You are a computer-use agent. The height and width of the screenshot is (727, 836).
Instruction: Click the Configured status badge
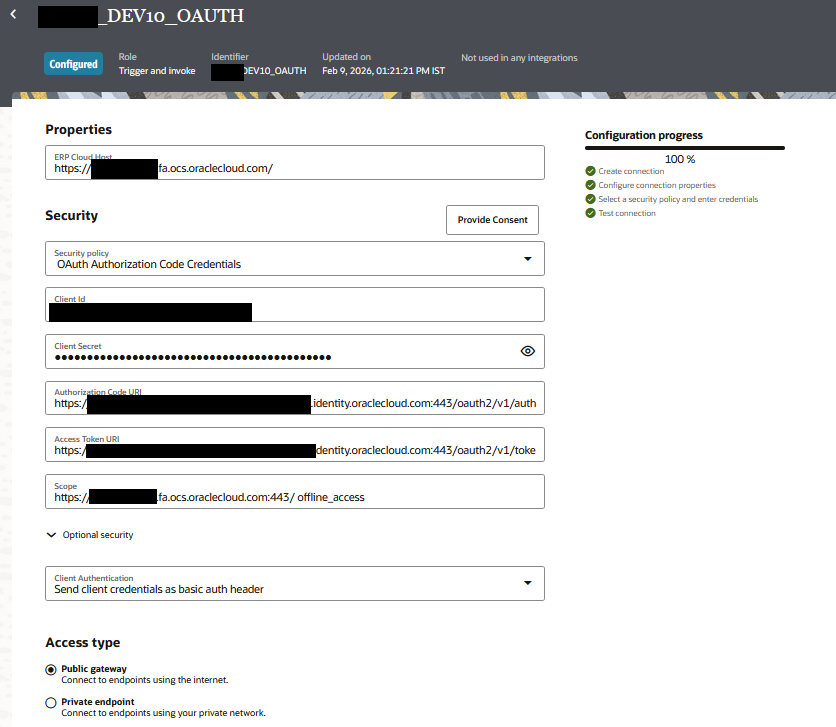pos(74,64)
